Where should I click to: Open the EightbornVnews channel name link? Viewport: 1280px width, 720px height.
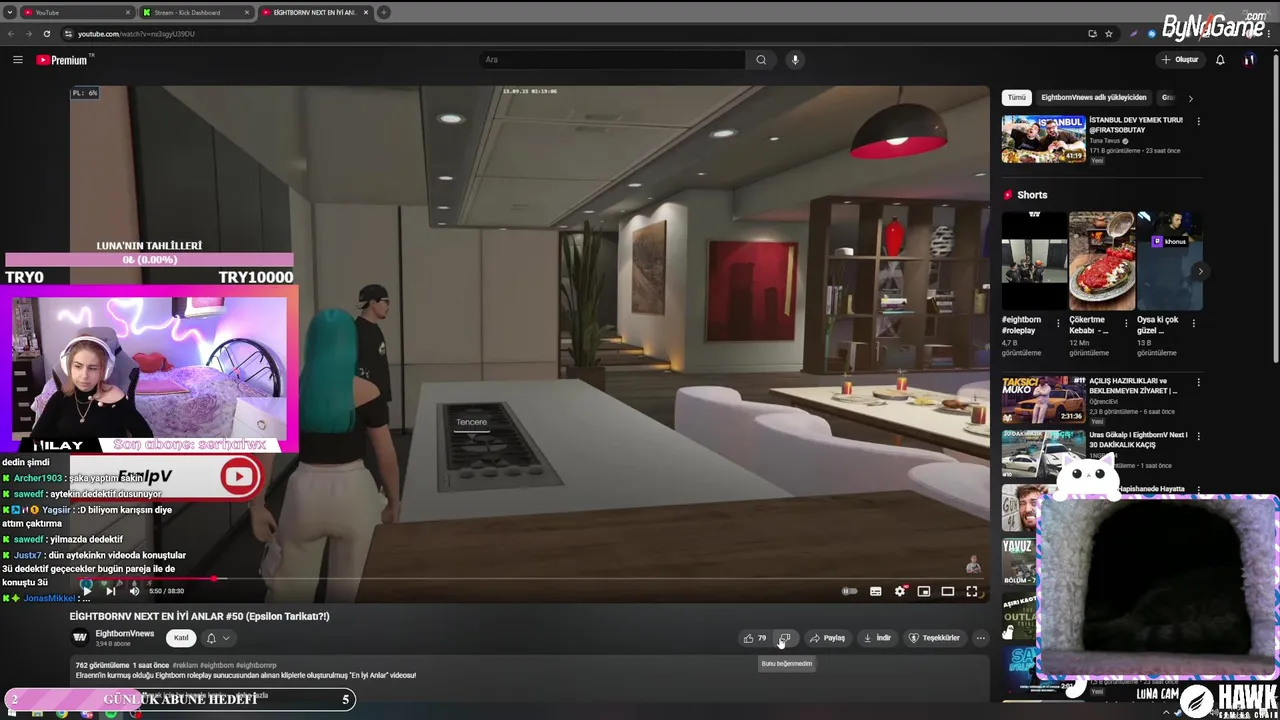(125, 634)
